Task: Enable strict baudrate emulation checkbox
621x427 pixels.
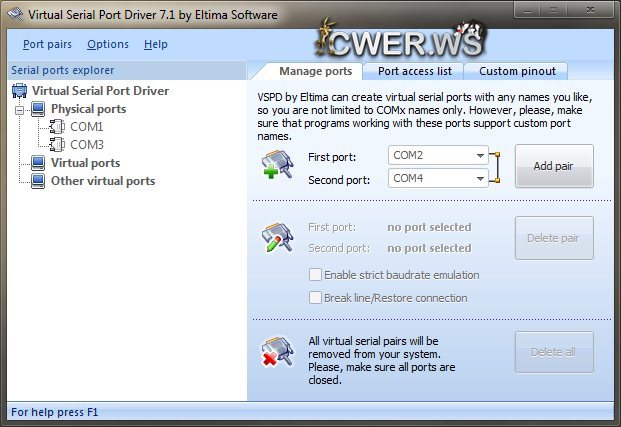Action: tap(316, 275)
